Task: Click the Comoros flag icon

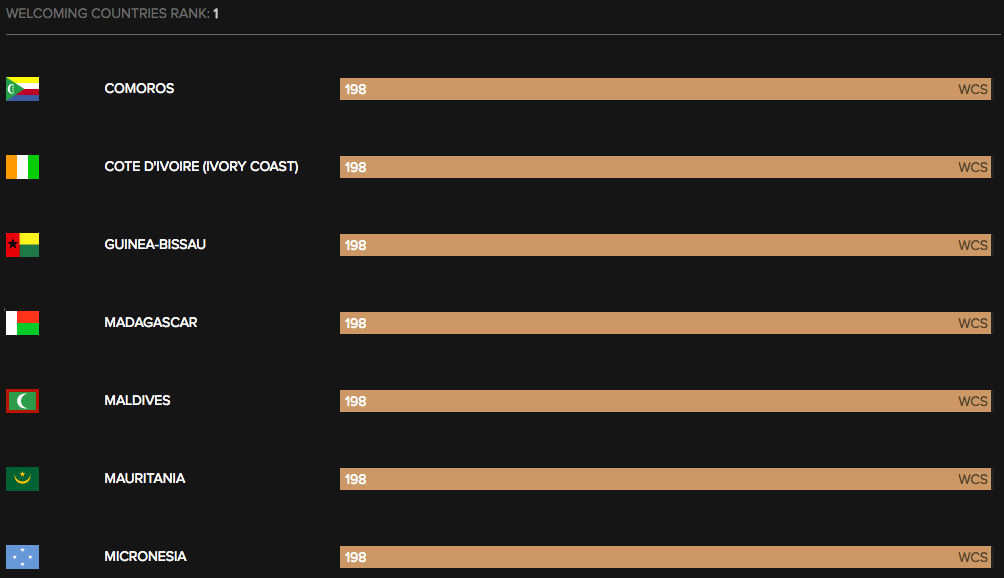Action: point(22,89)
